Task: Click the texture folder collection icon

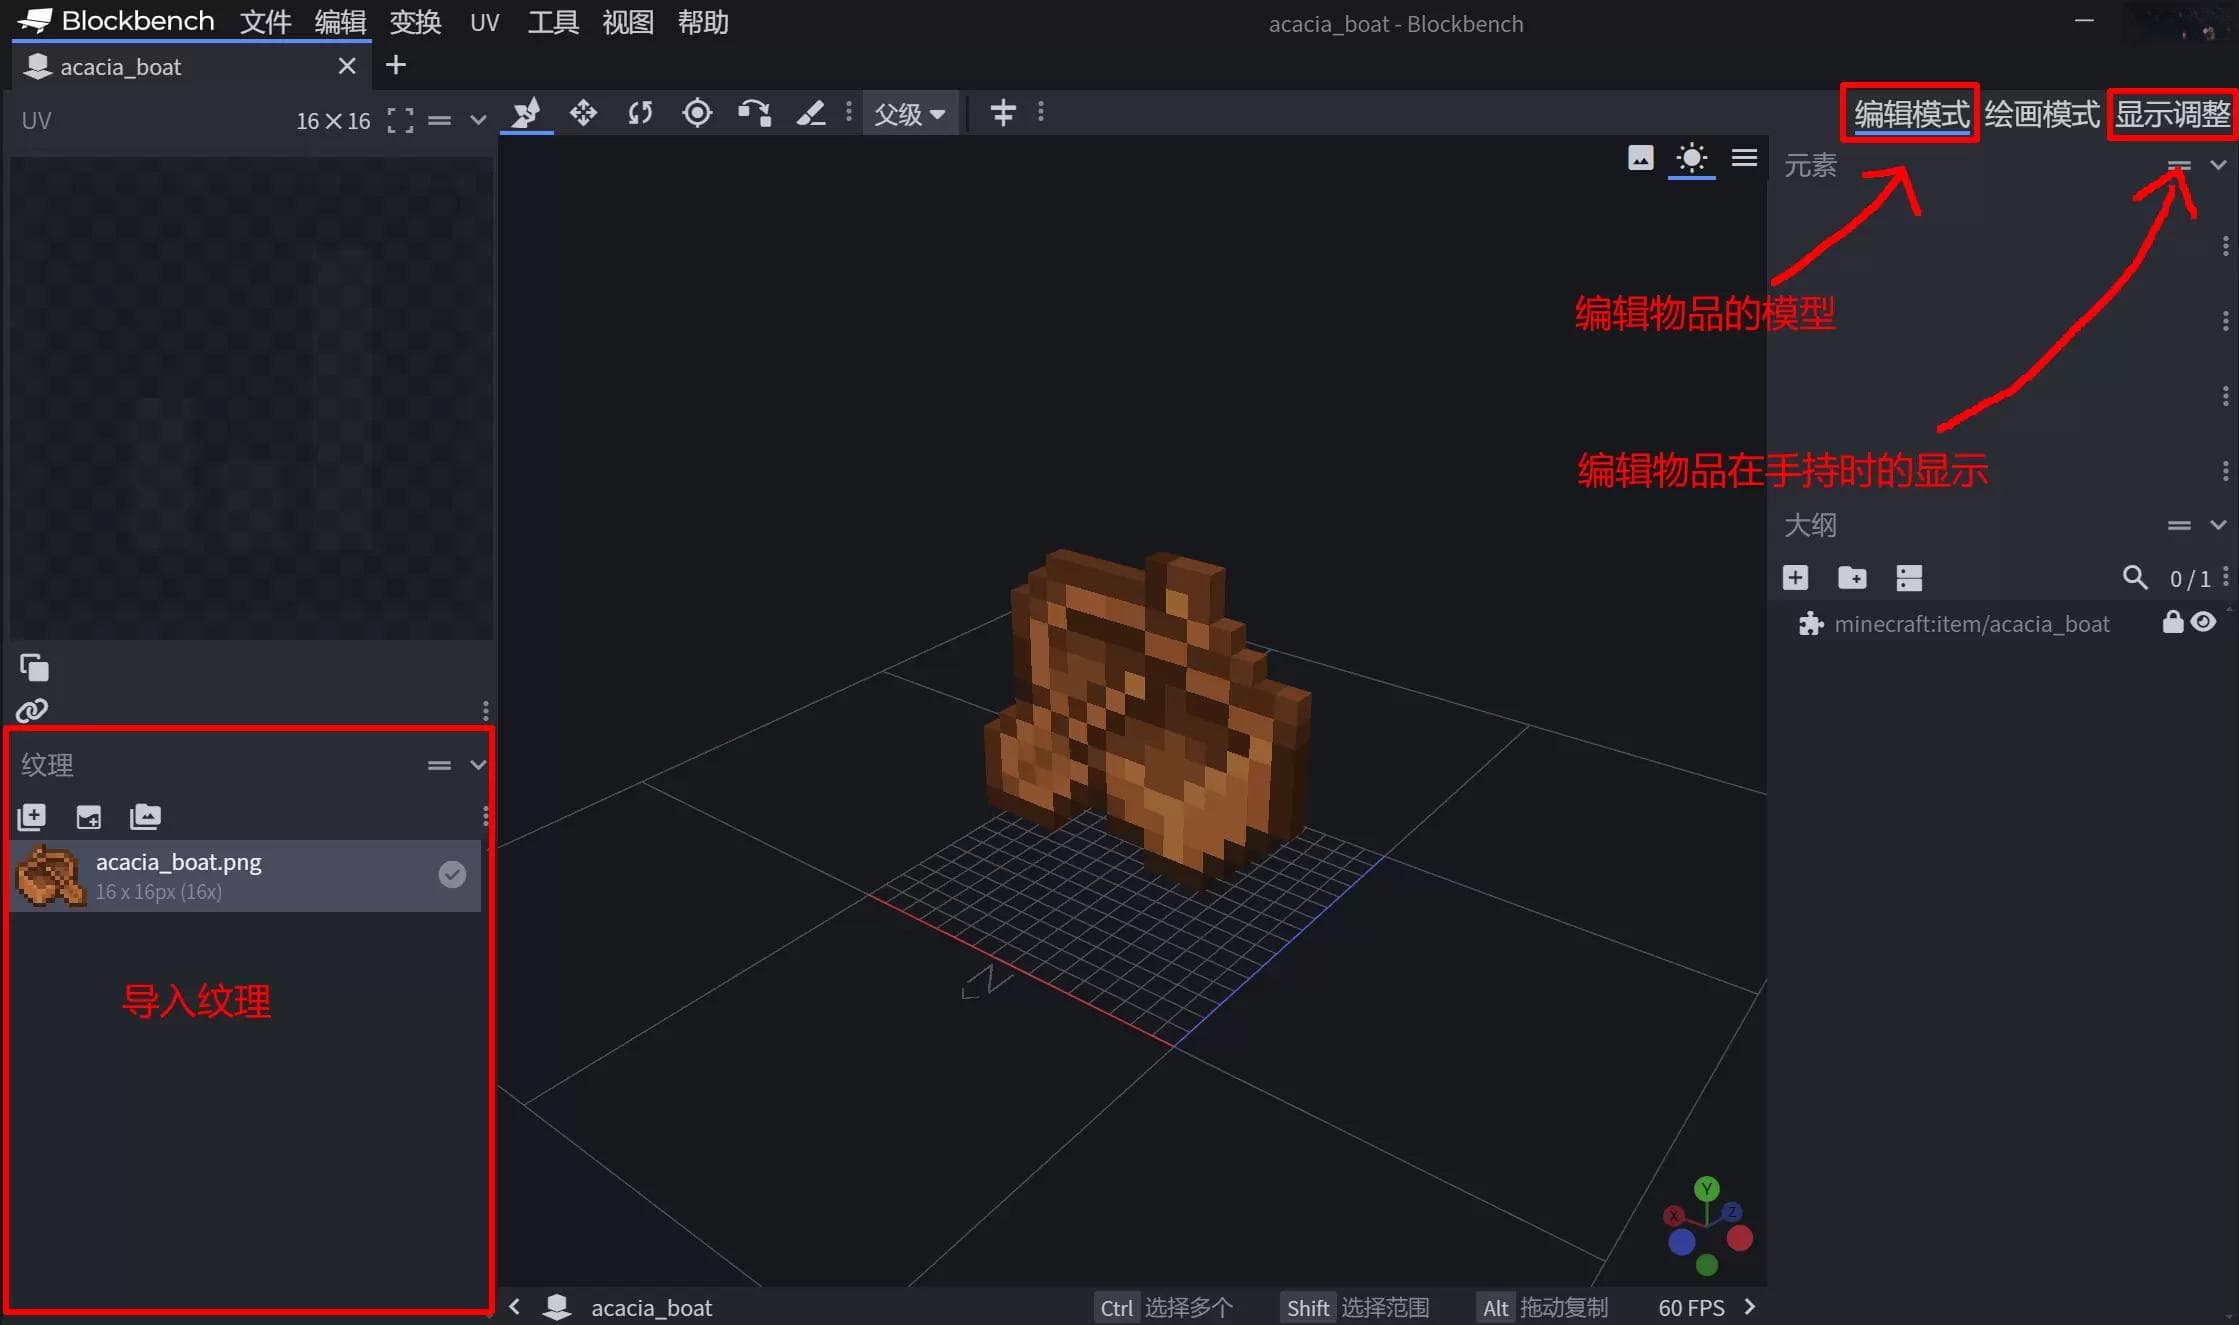Action: coord(145,817)
